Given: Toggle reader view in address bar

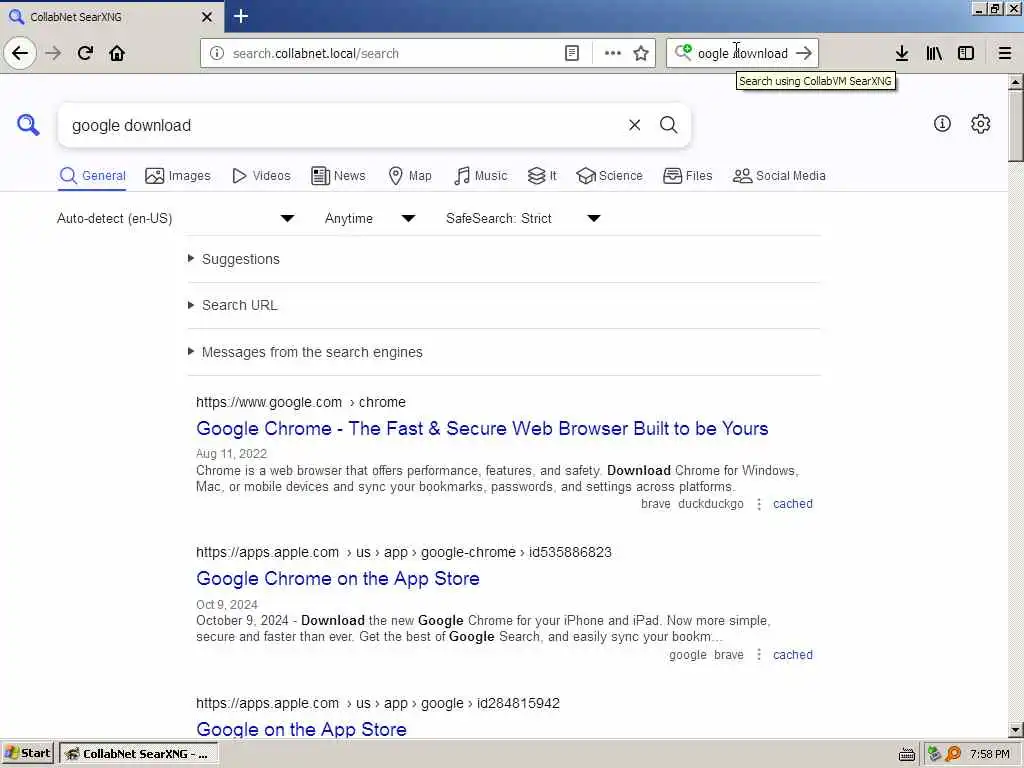Looking at the screenshot, I should pos(571,54).
